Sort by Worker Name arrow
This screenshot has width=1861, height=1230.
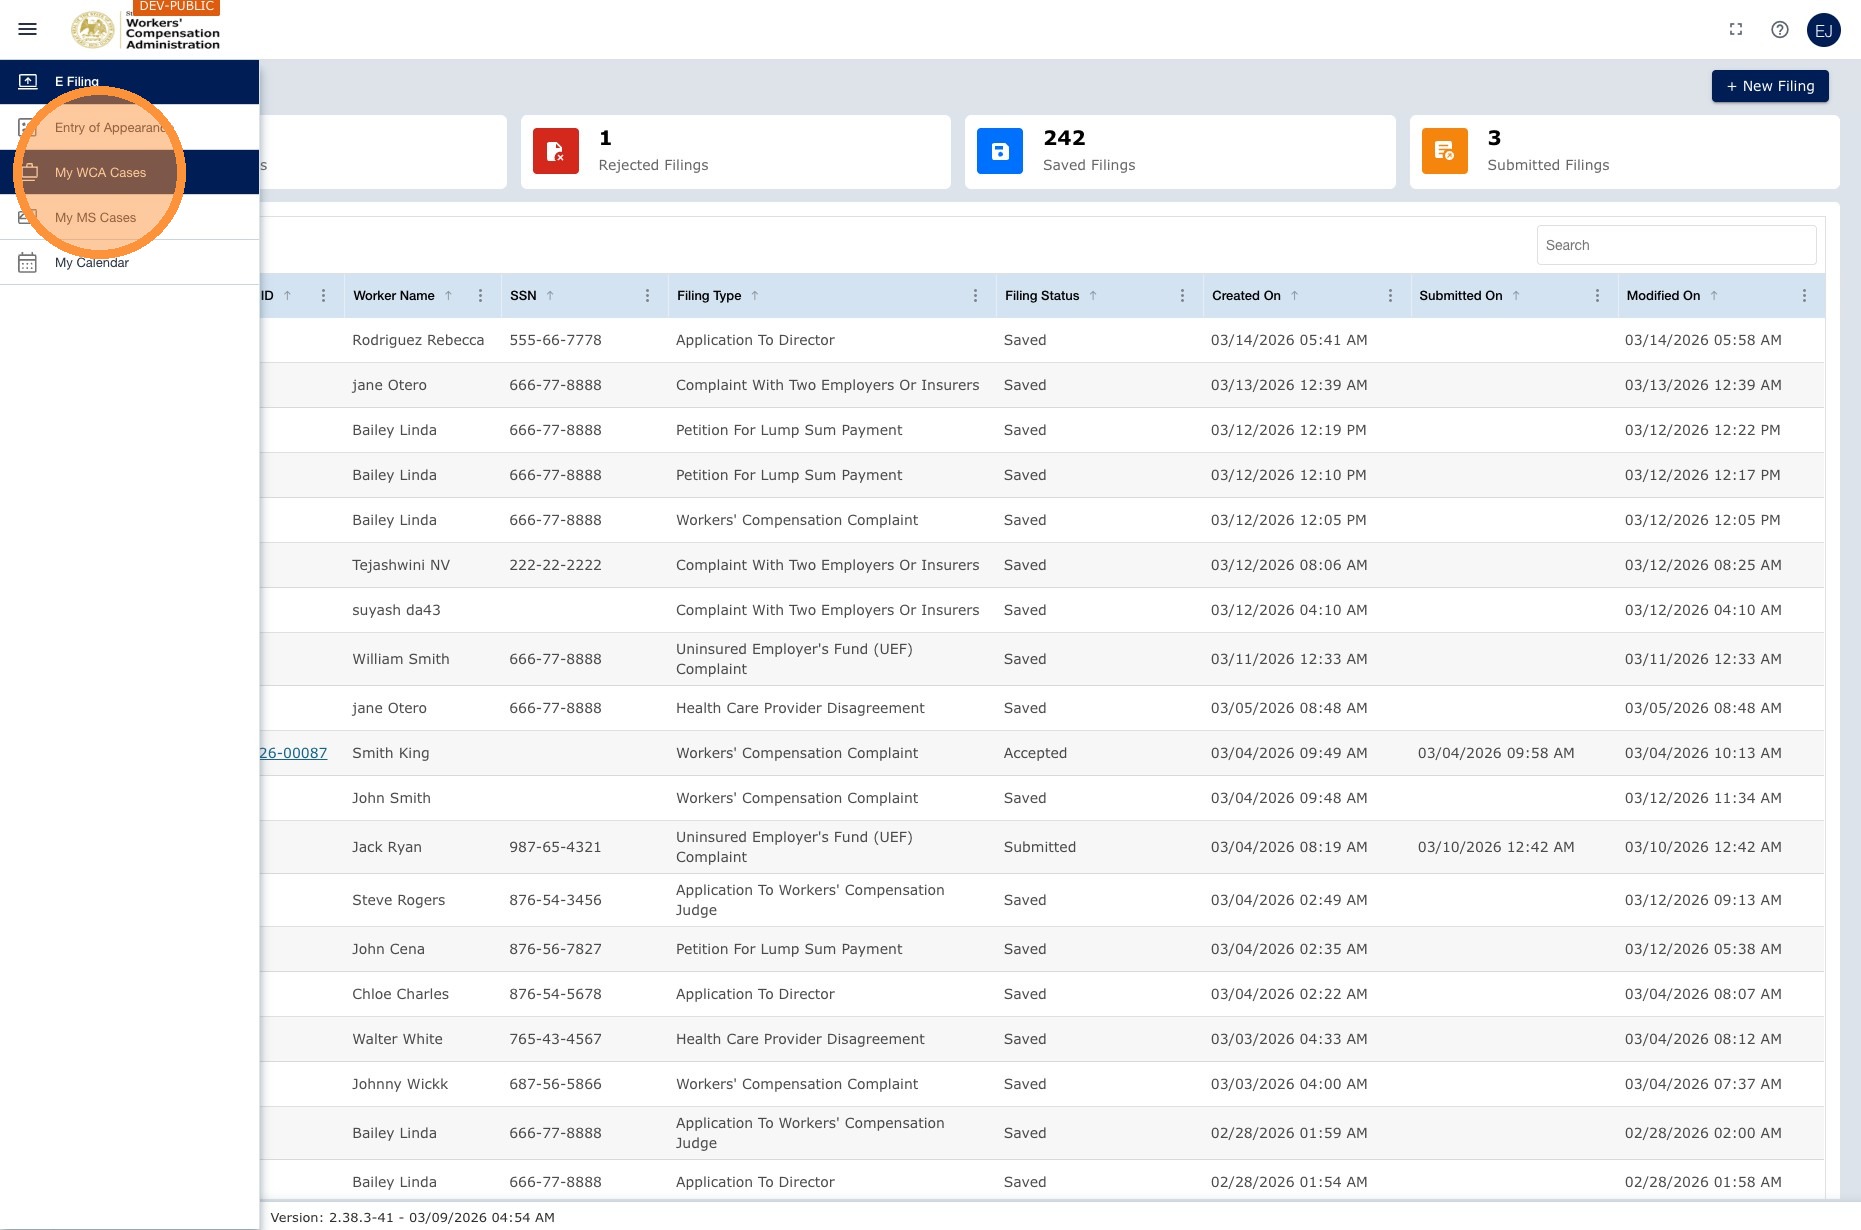pyautogui.click(x=449, y=296)
